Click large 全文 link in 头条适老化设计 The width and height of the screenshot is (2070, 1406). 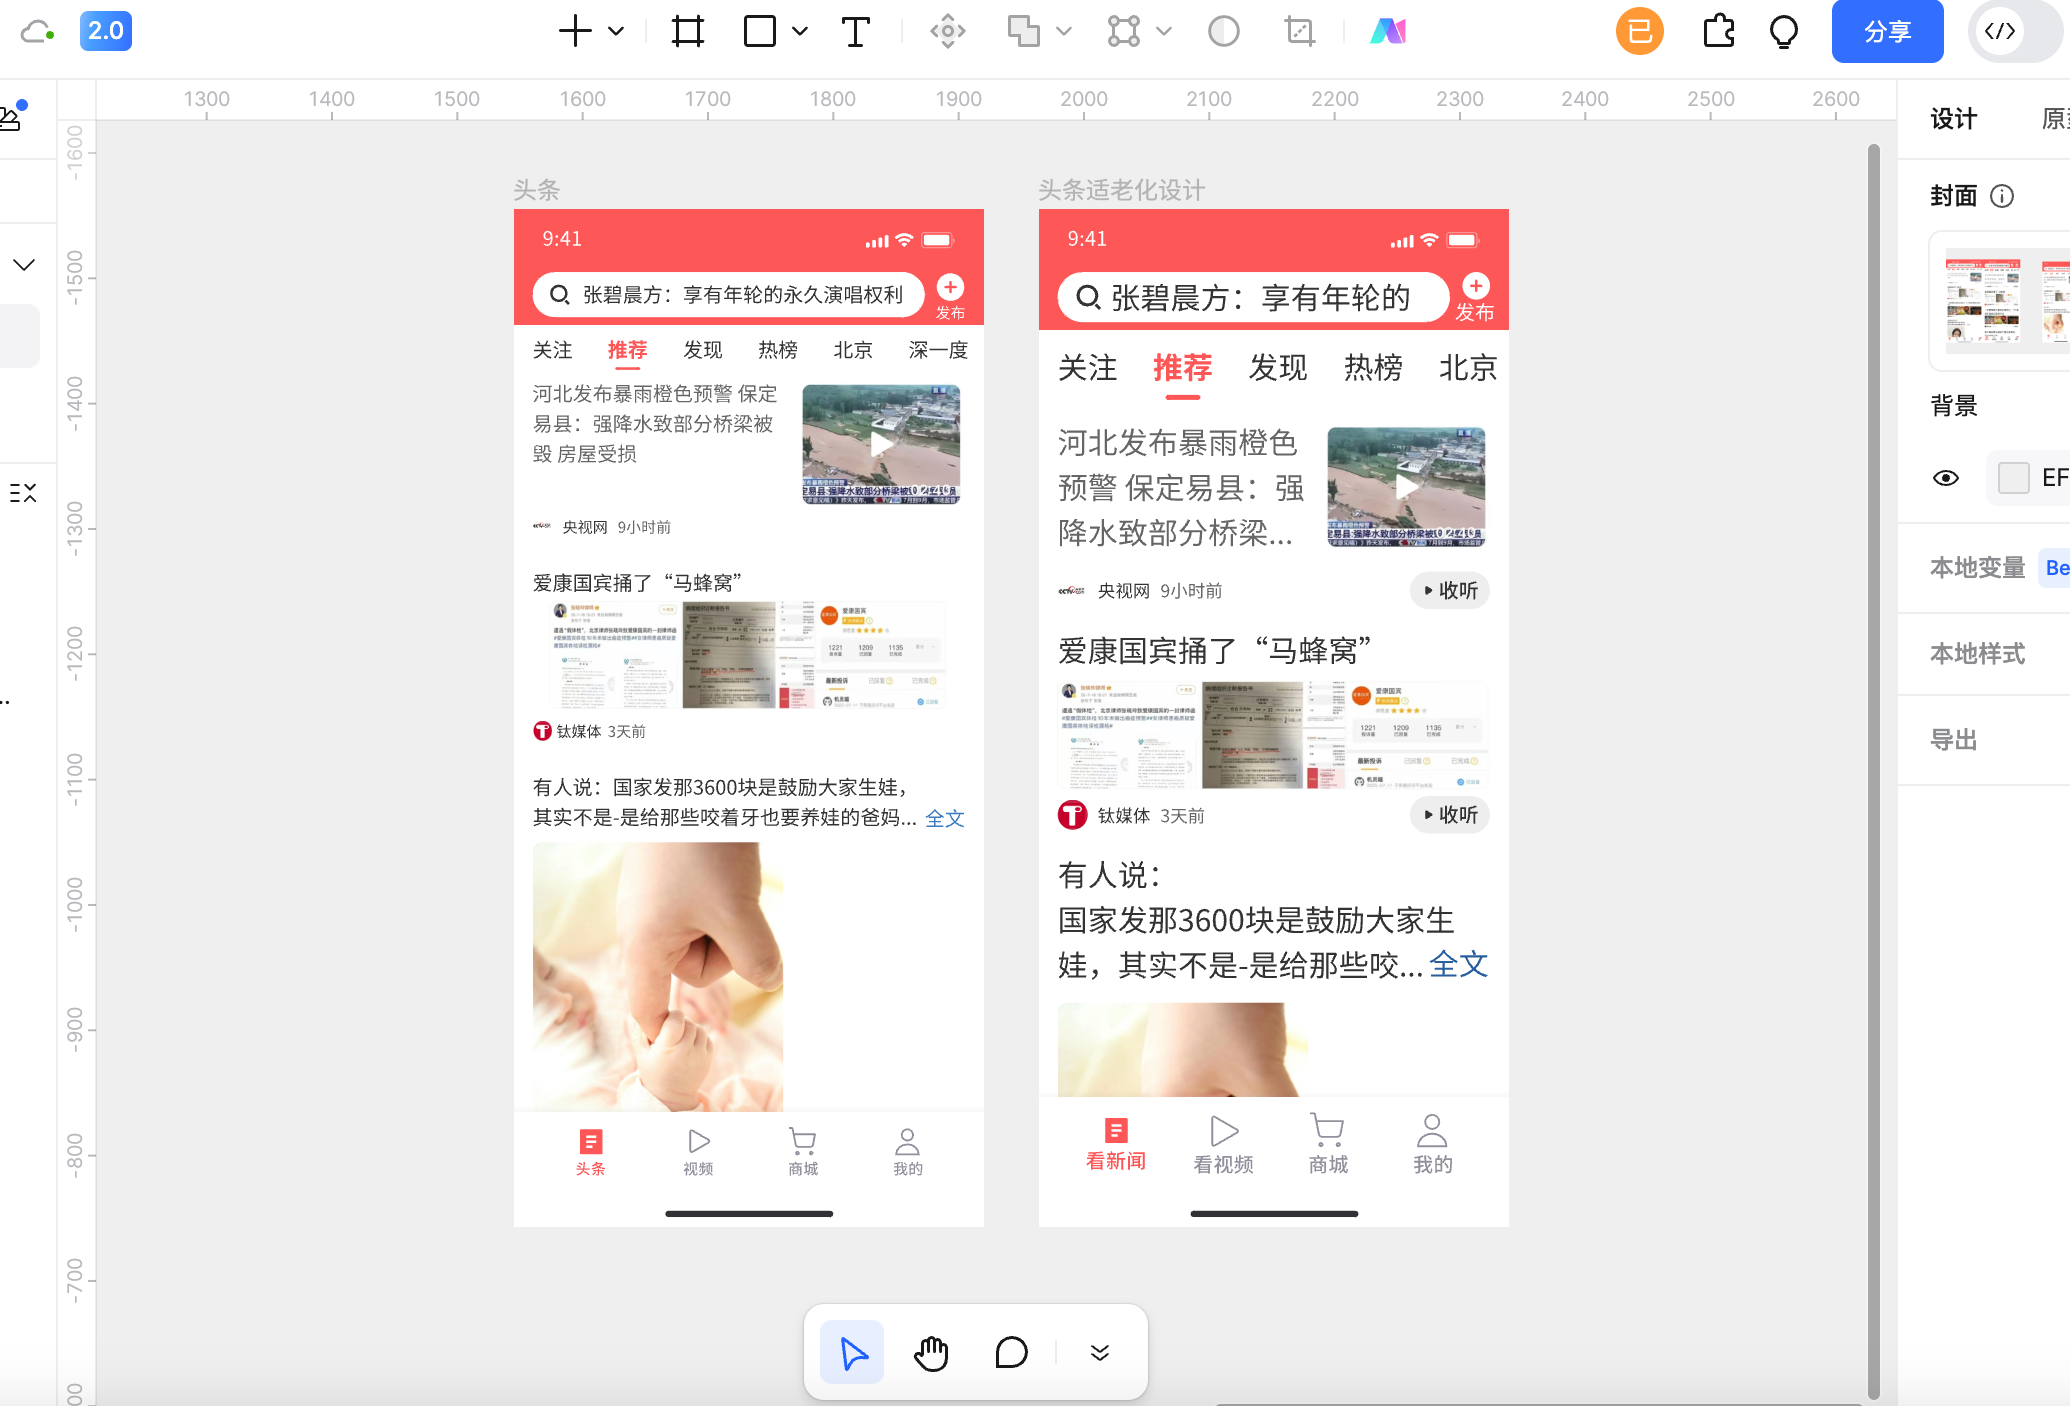pos(1459,965)
